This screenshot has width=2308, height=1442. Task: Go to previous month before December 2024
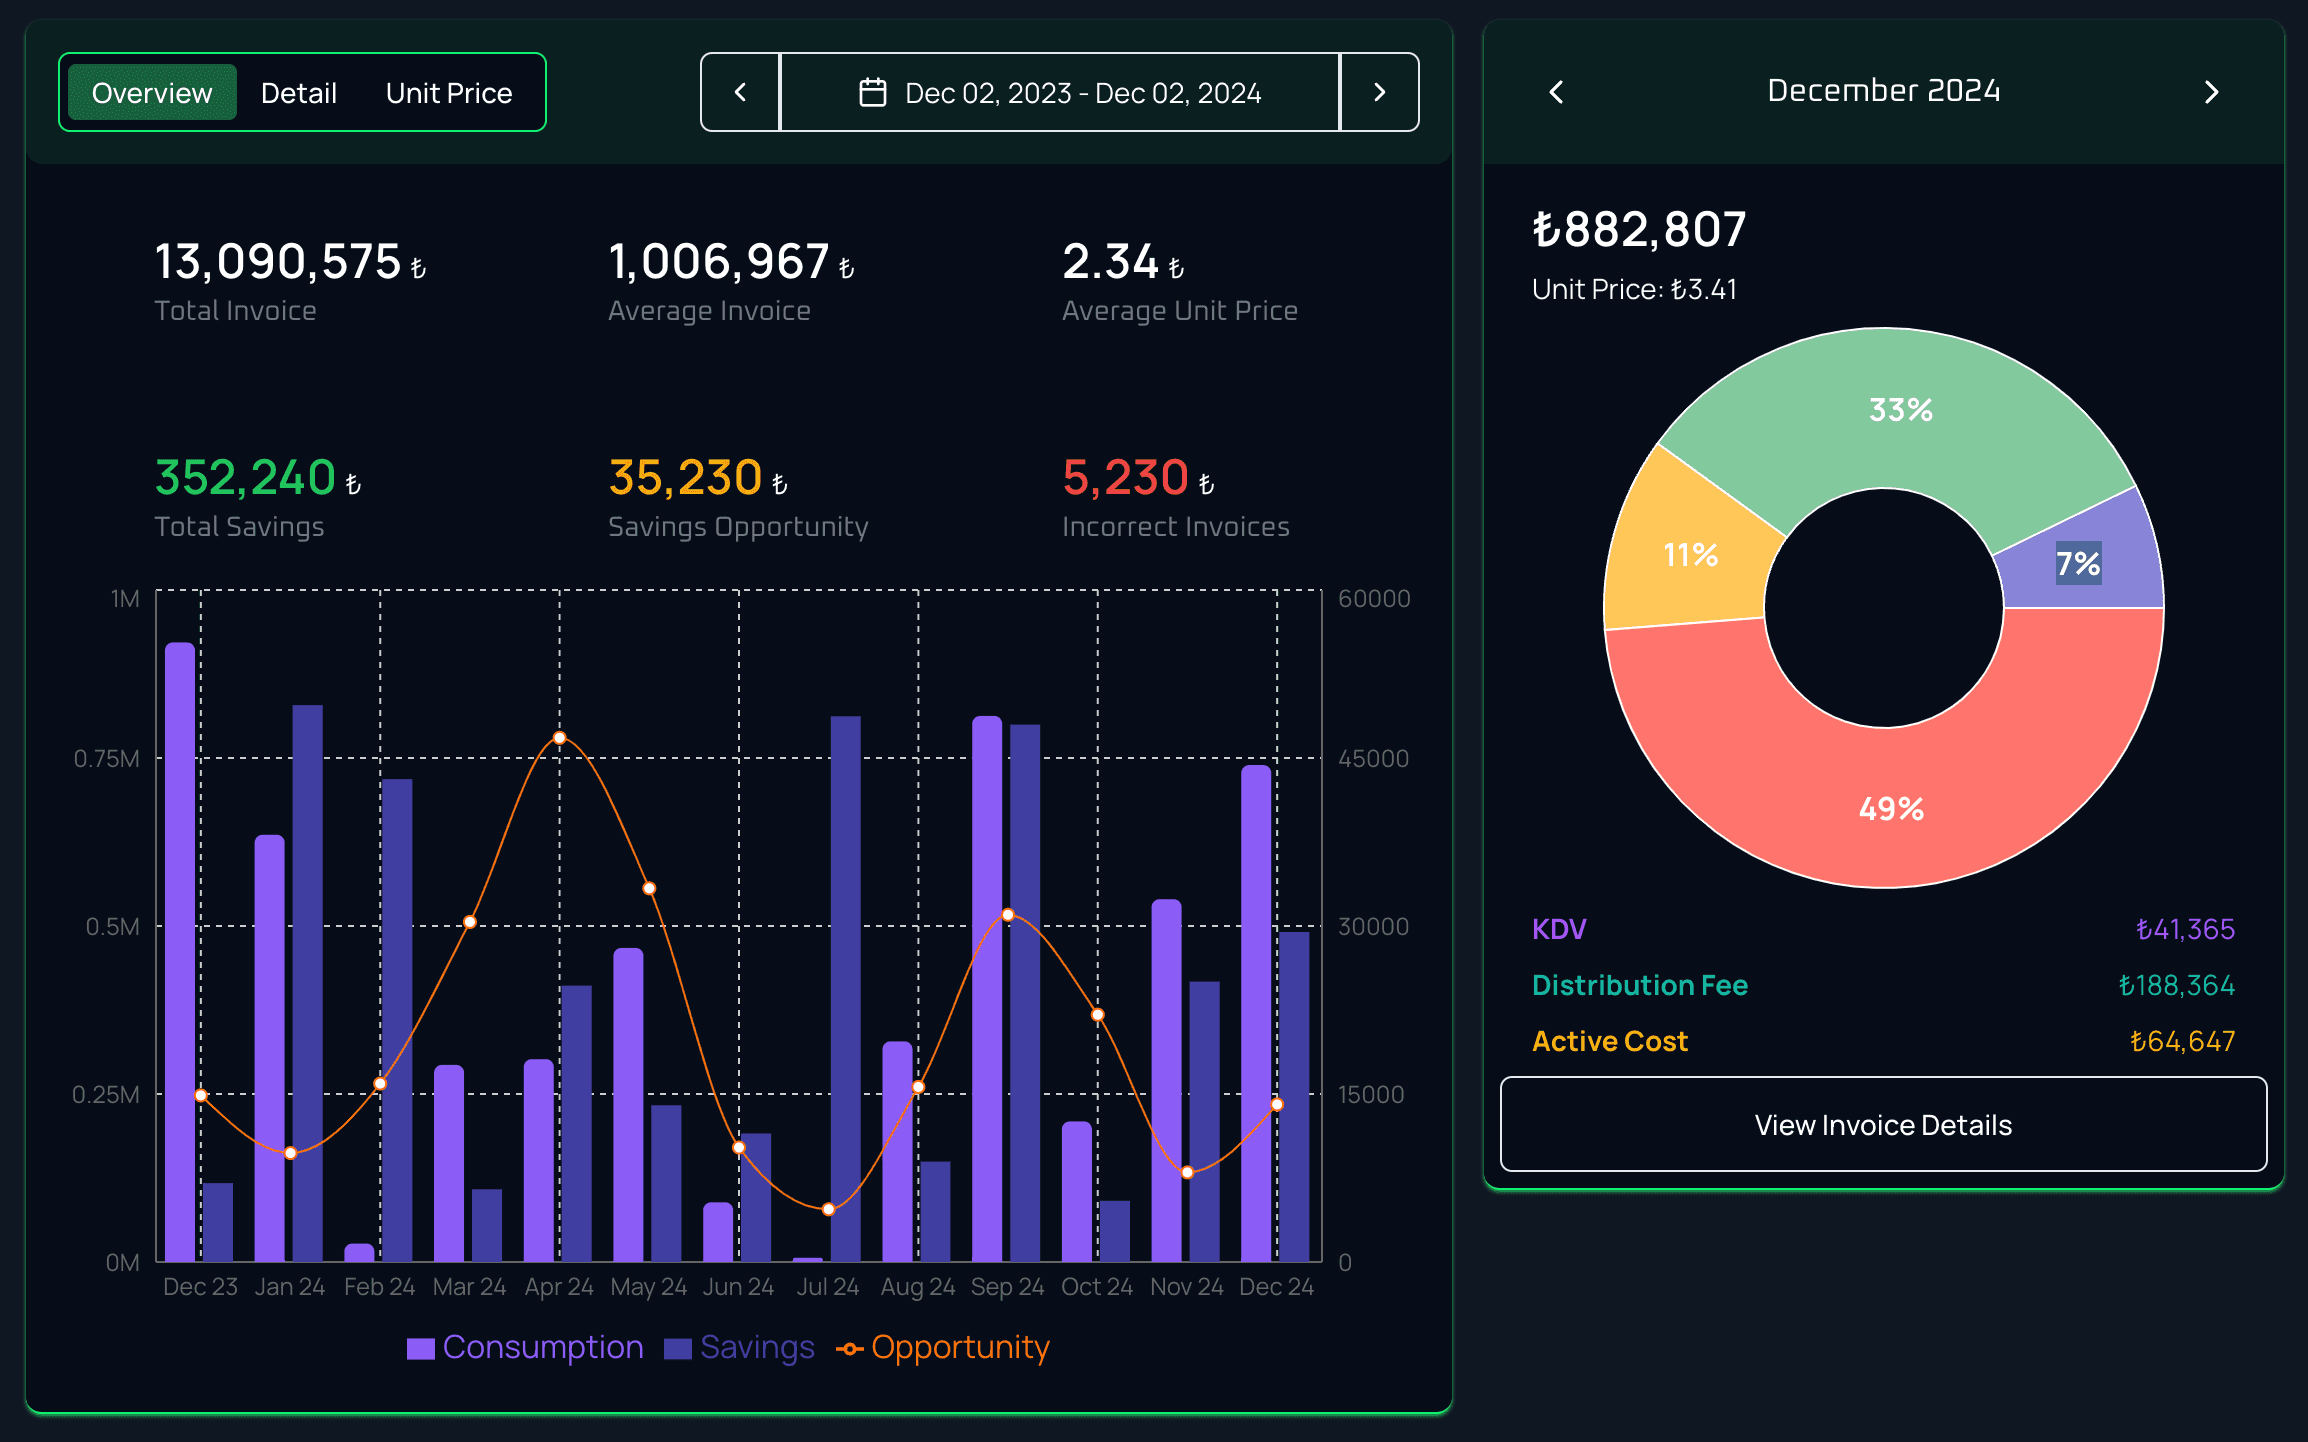1556,92
